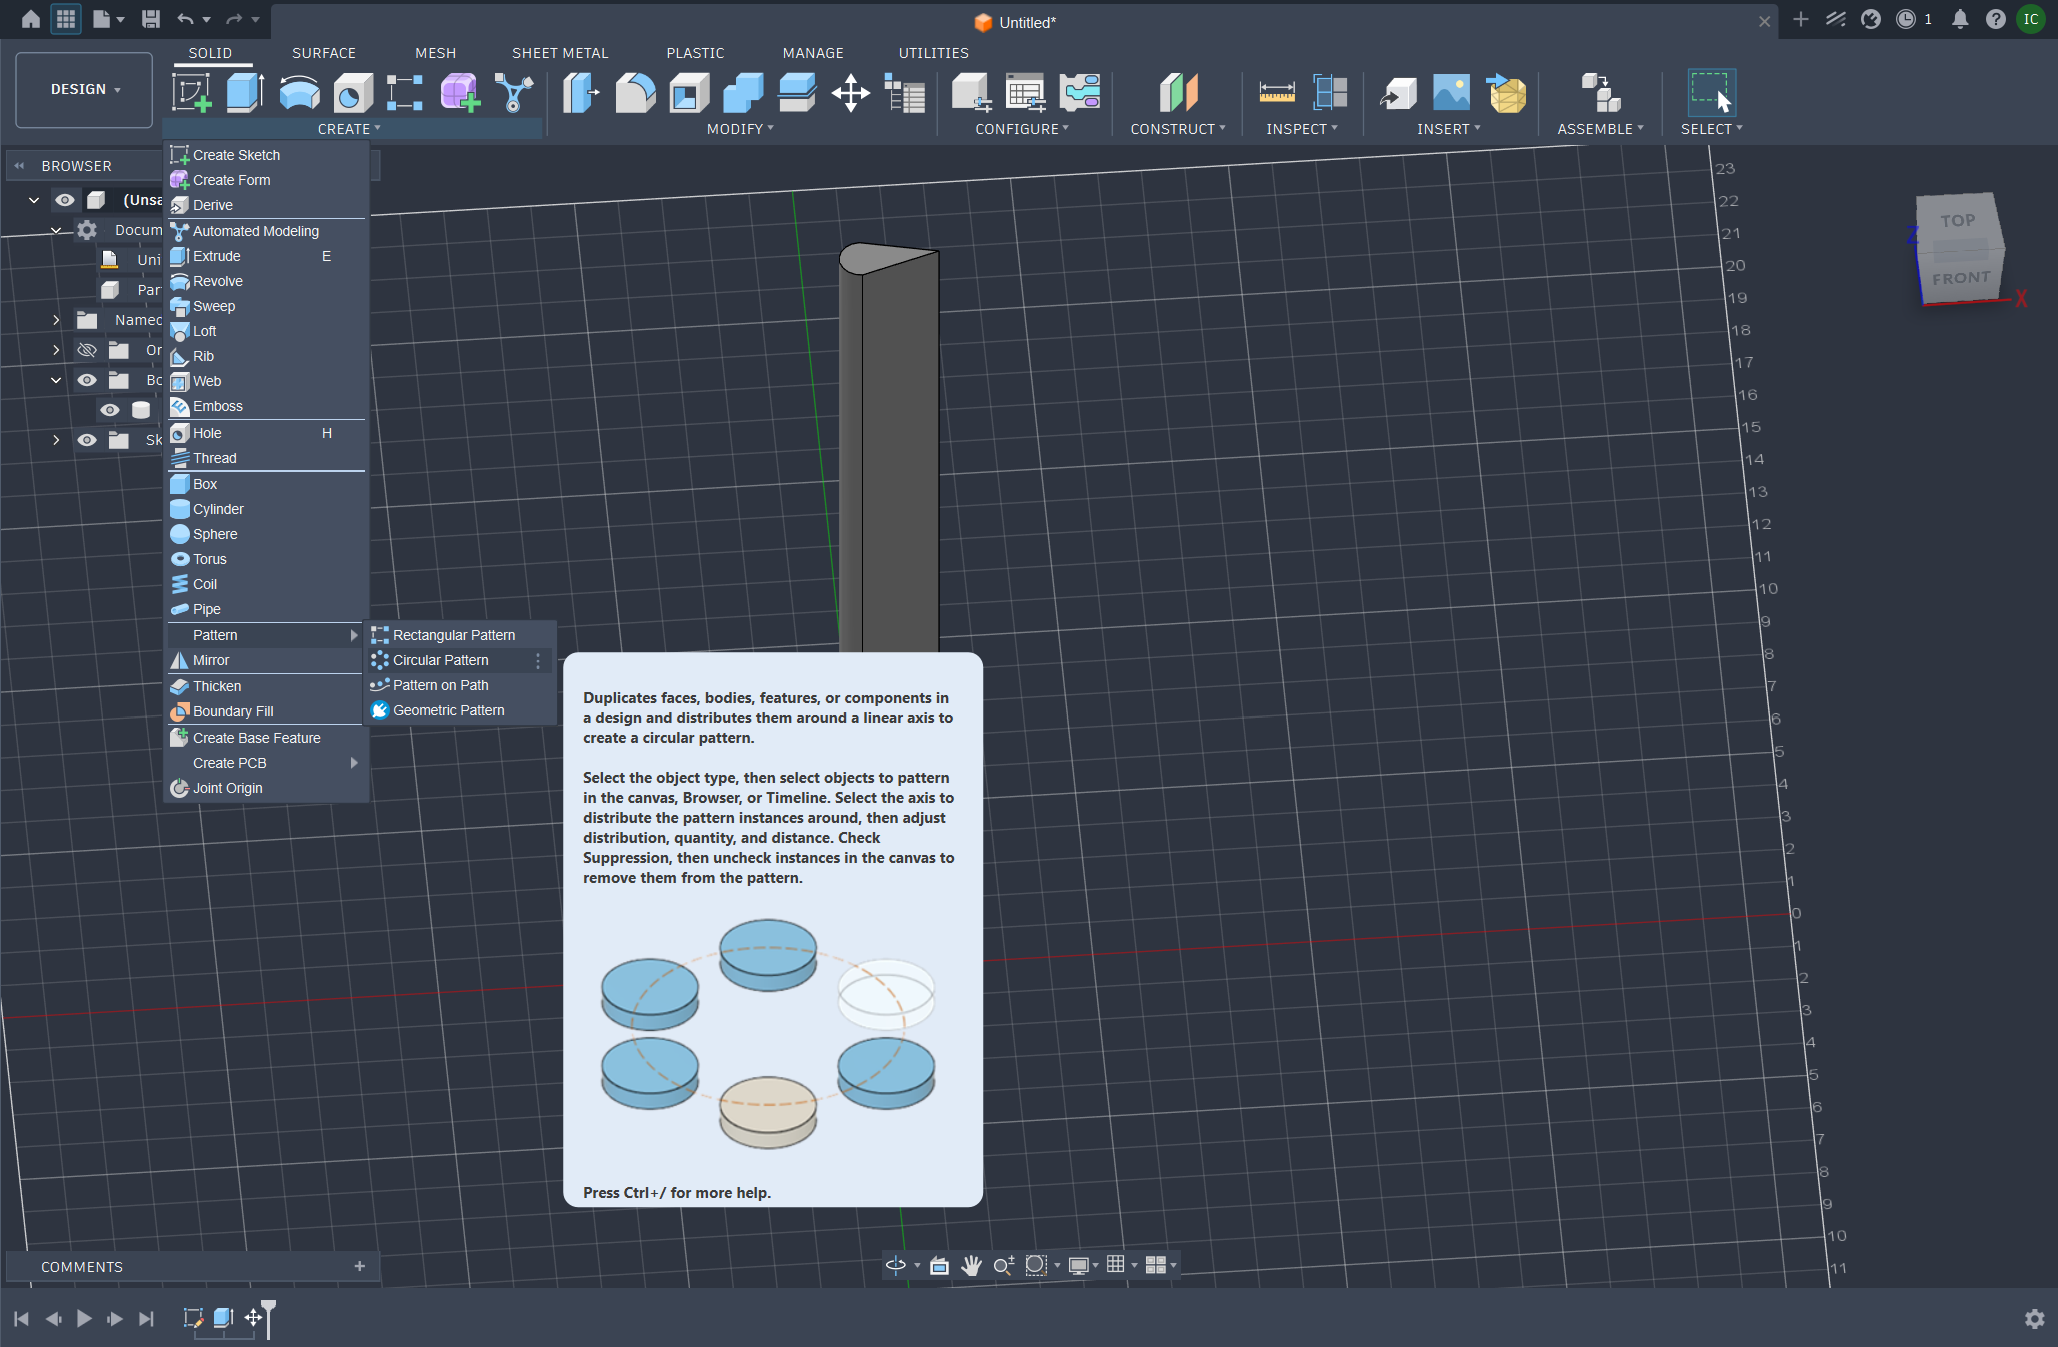The height and width of the screenshot is (1347, 2058).
Task: Click the extrude feature in timeline
Action: point(223,1318)
